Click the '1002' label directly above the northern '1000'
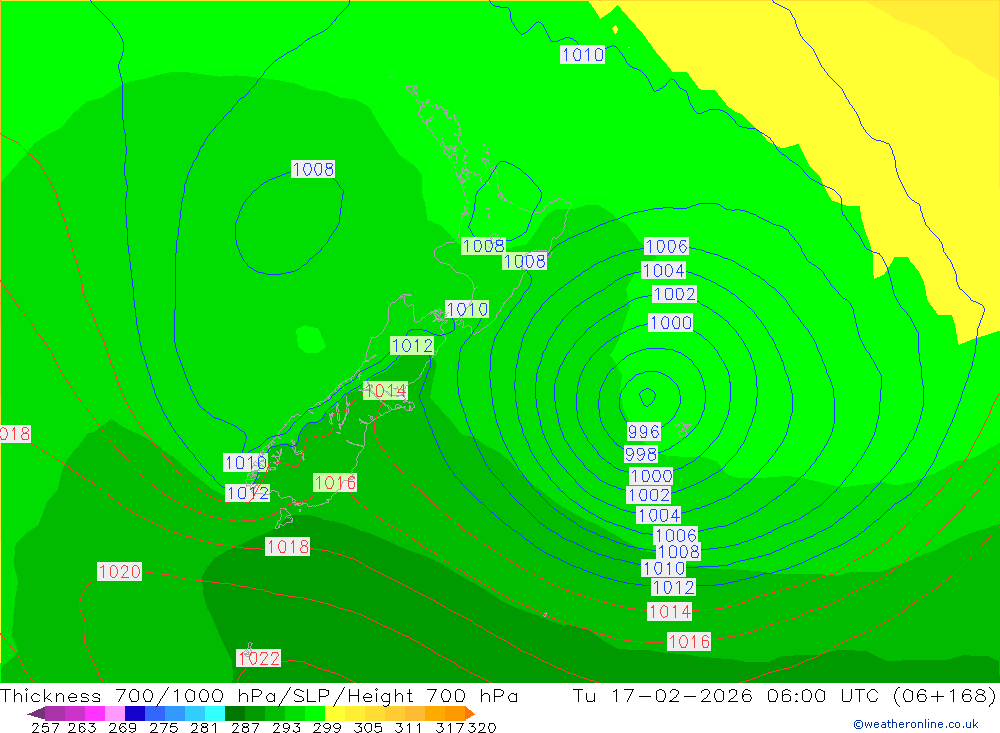This screenshot has width=1000, height=733. (x=674, y=294)
